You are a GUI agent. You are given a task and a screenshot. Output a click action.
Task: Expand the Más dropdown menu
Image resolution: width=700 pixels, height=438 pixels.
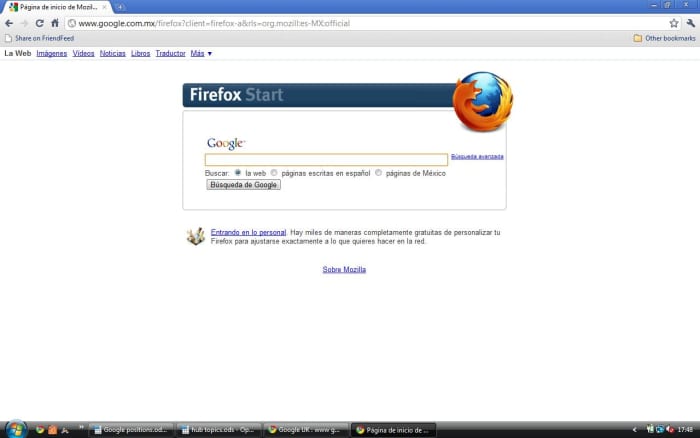pyautogui.click(x=201, y=54)
